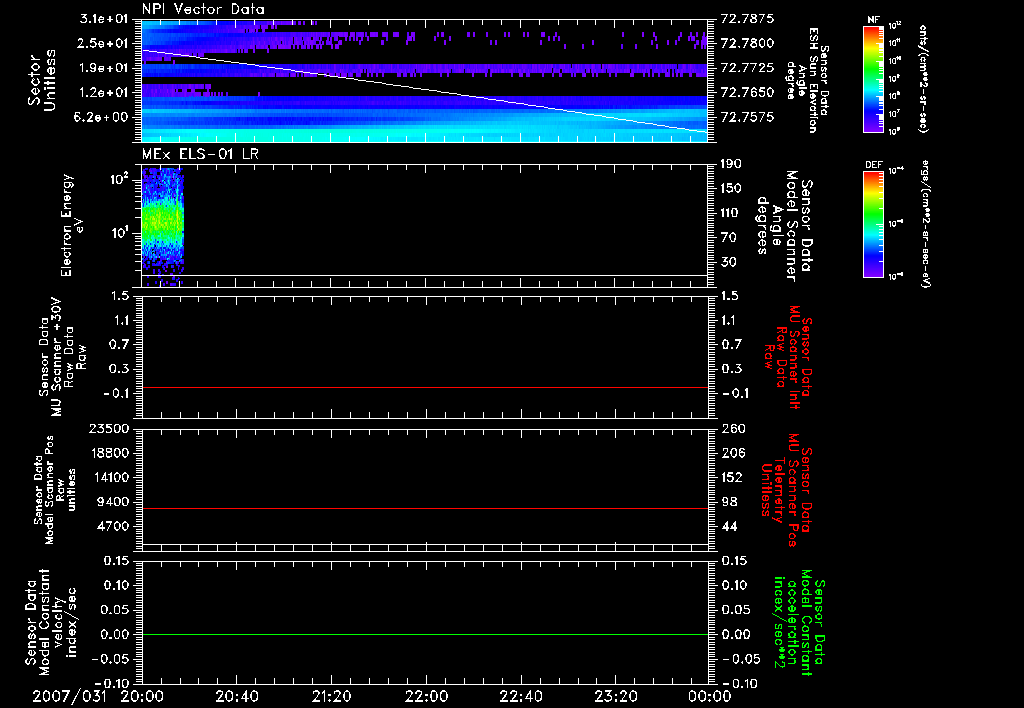Click the 44 telemetry tick label
The height and width of the screenshot is (708, 1024).
point(729,527)
